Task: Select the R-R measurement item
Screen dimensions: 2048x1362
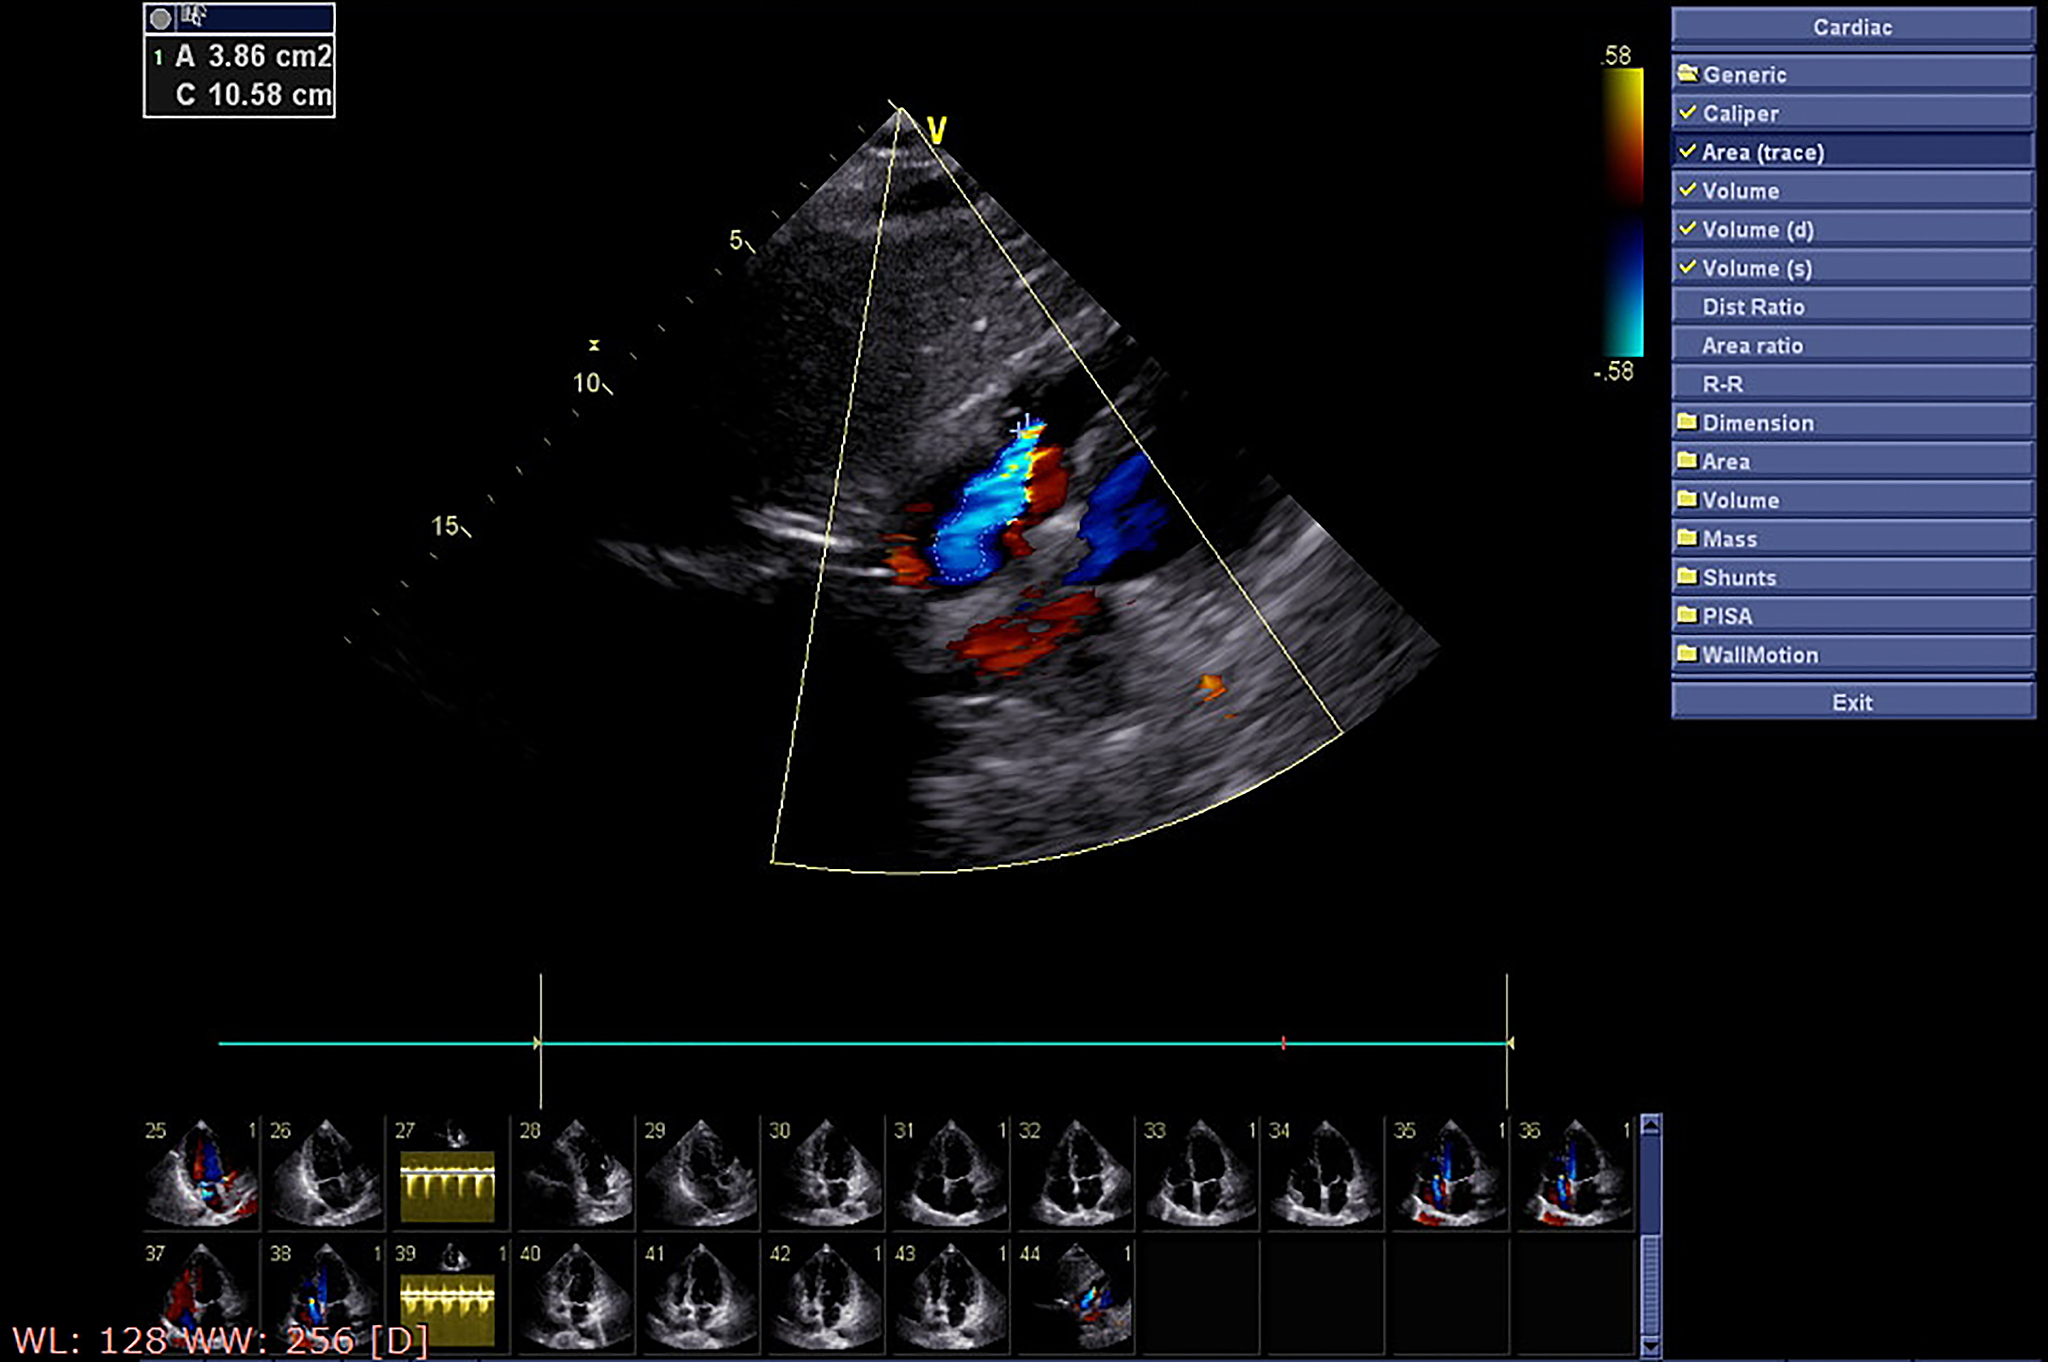Action: coord(1722,384)
